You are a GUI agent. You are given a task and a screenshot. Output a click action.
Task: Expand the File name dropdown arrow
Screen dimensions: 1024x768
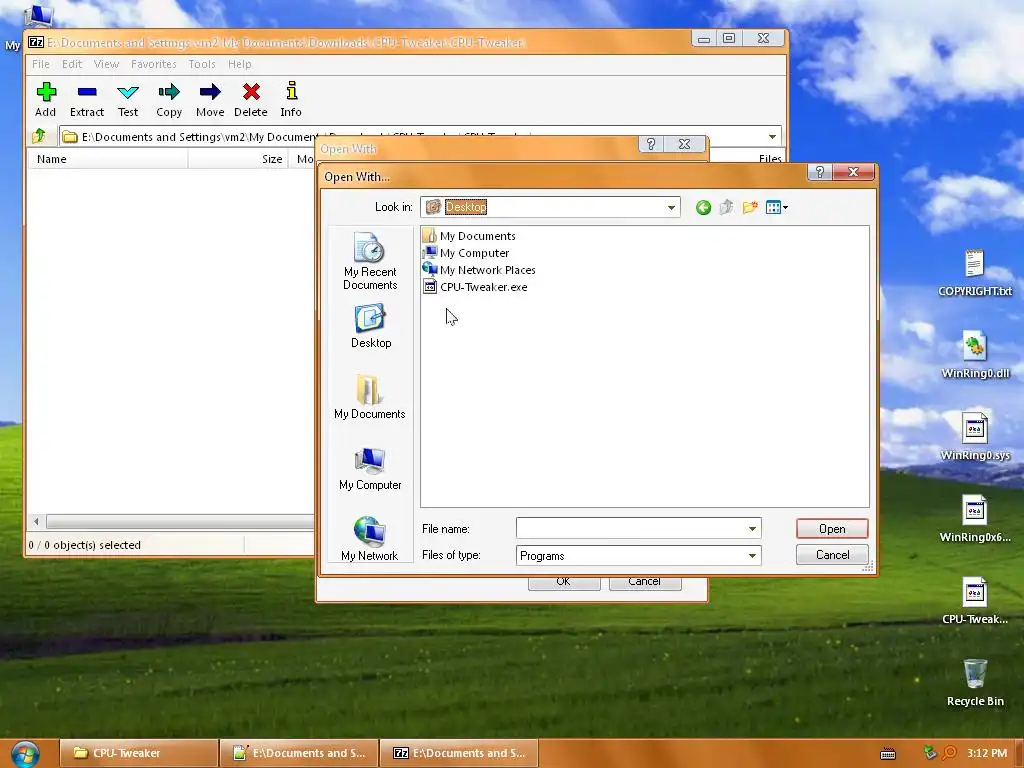752,528
